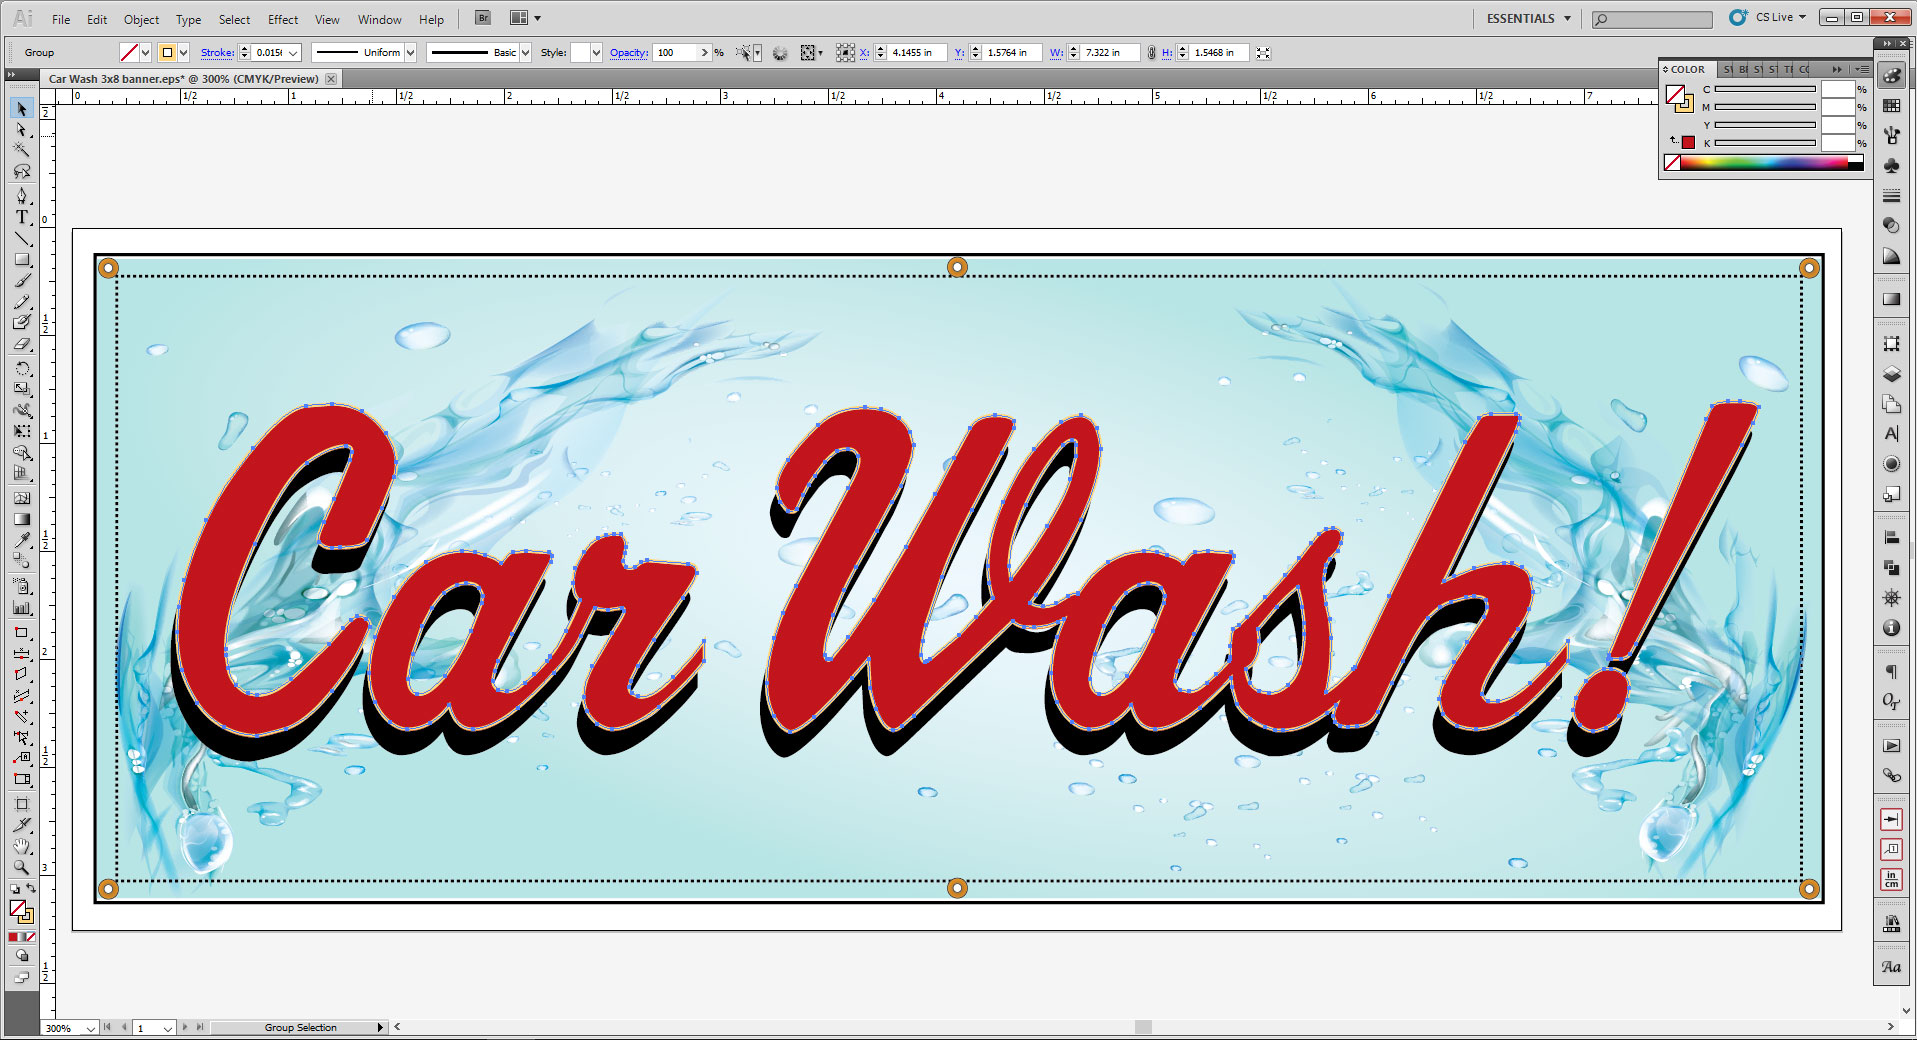Open the stroke color dropdown

click(x=184, y=53)
